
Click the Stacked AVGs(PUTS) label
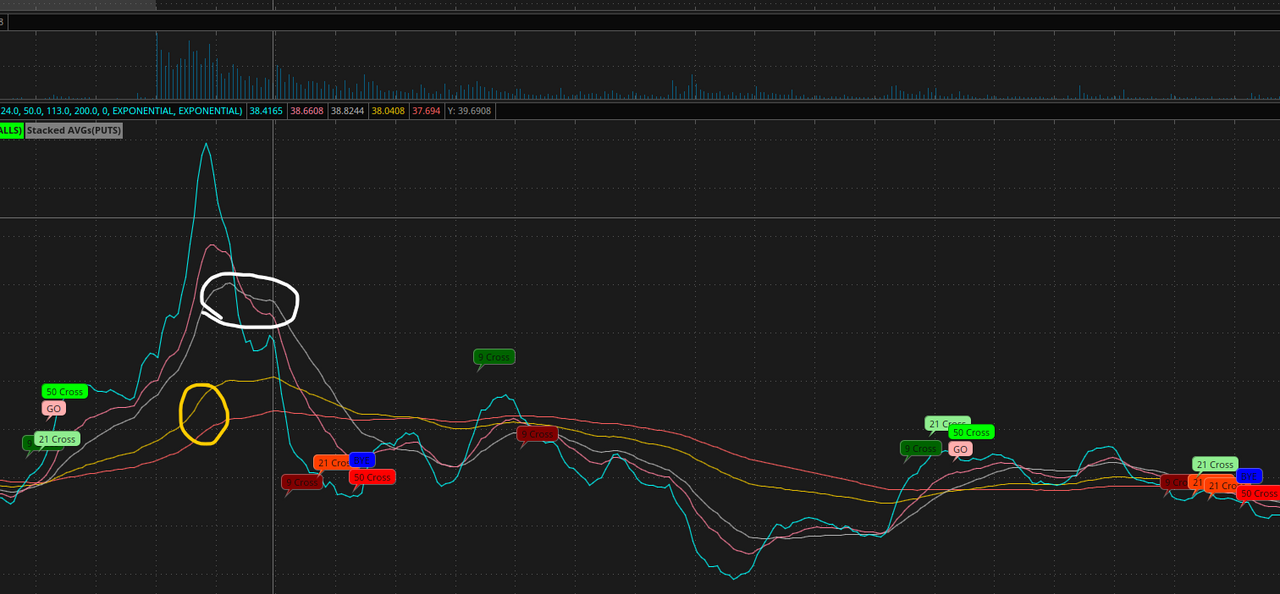tap(74, 130)
